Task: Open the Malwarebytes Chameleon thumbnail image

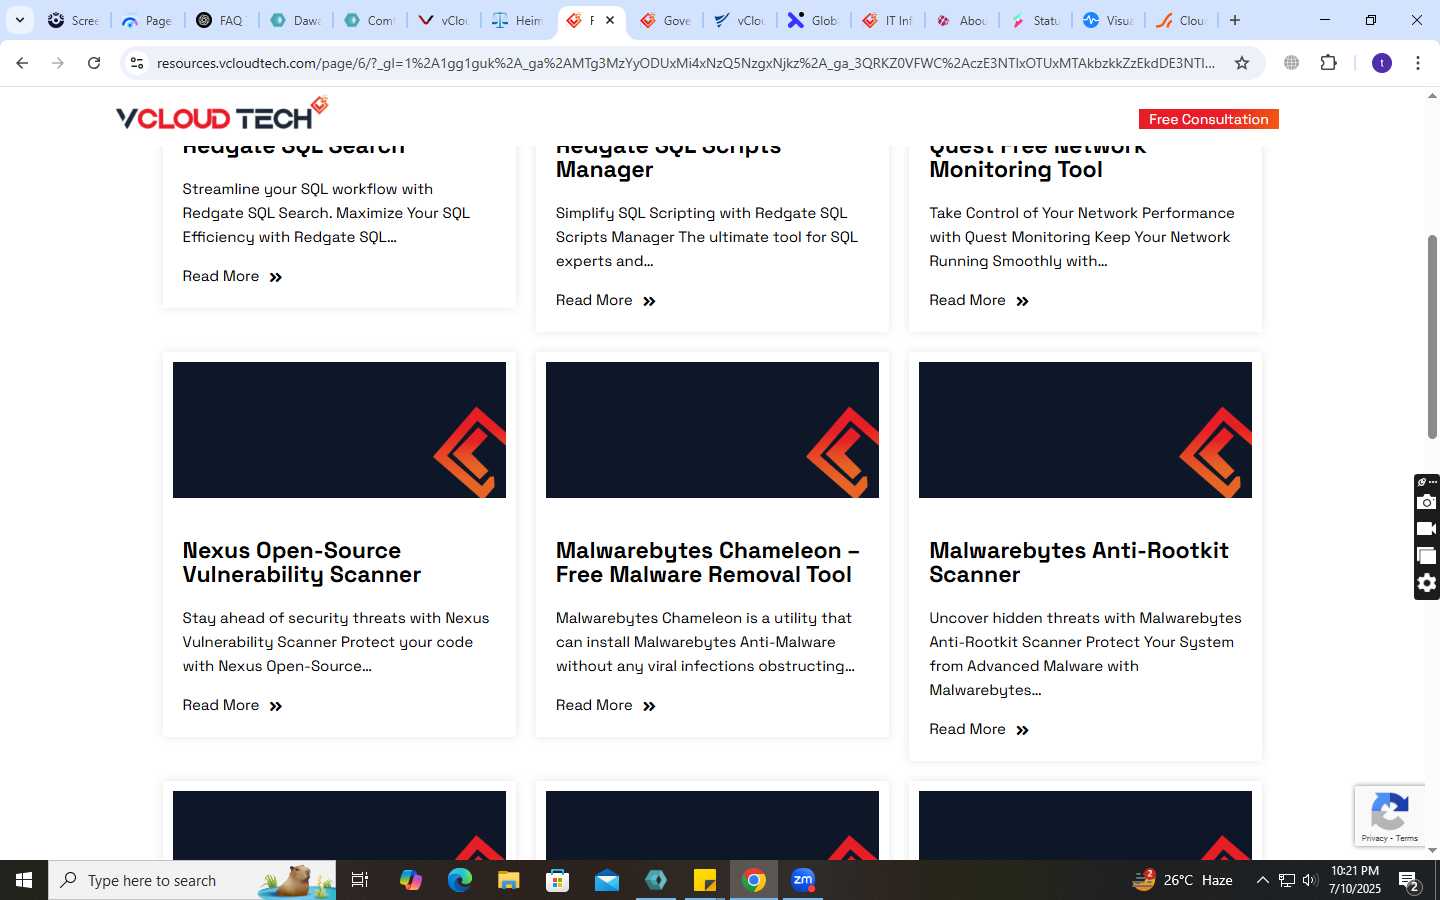Action: (x=712, y=430)
